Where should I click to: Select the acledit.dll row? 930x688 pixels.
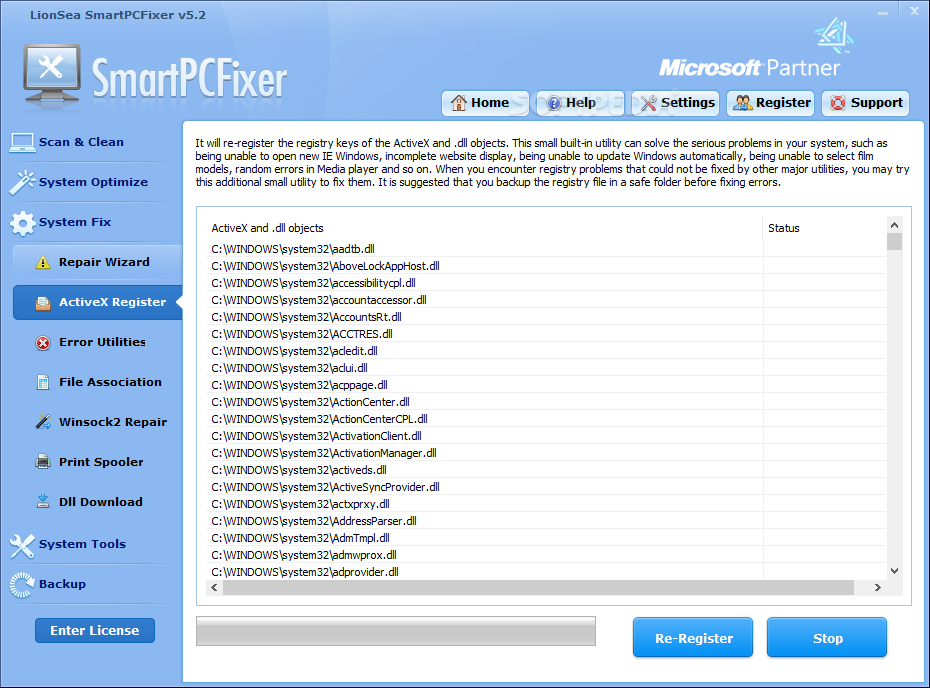546,351
